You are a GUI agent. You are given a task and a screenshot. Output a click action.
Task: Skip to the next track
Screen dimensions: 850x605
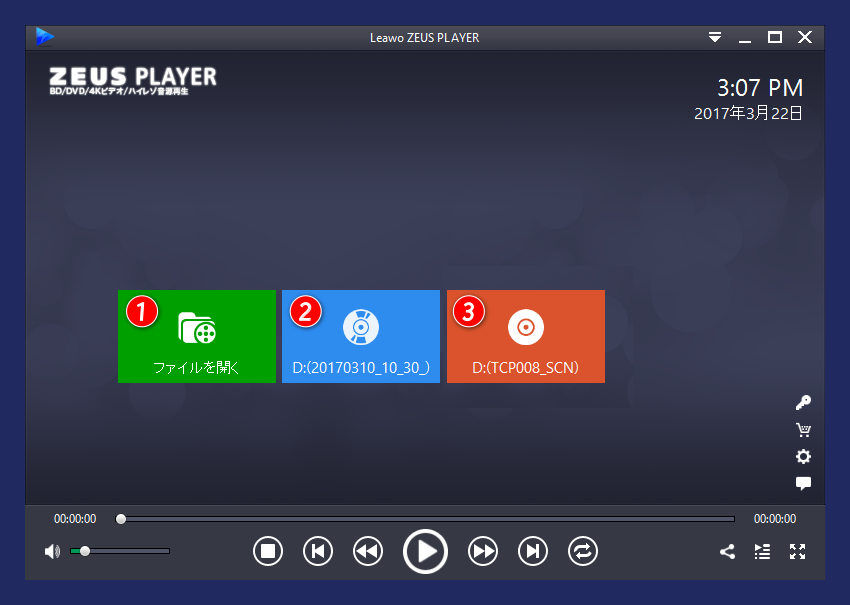coord(532,551)
